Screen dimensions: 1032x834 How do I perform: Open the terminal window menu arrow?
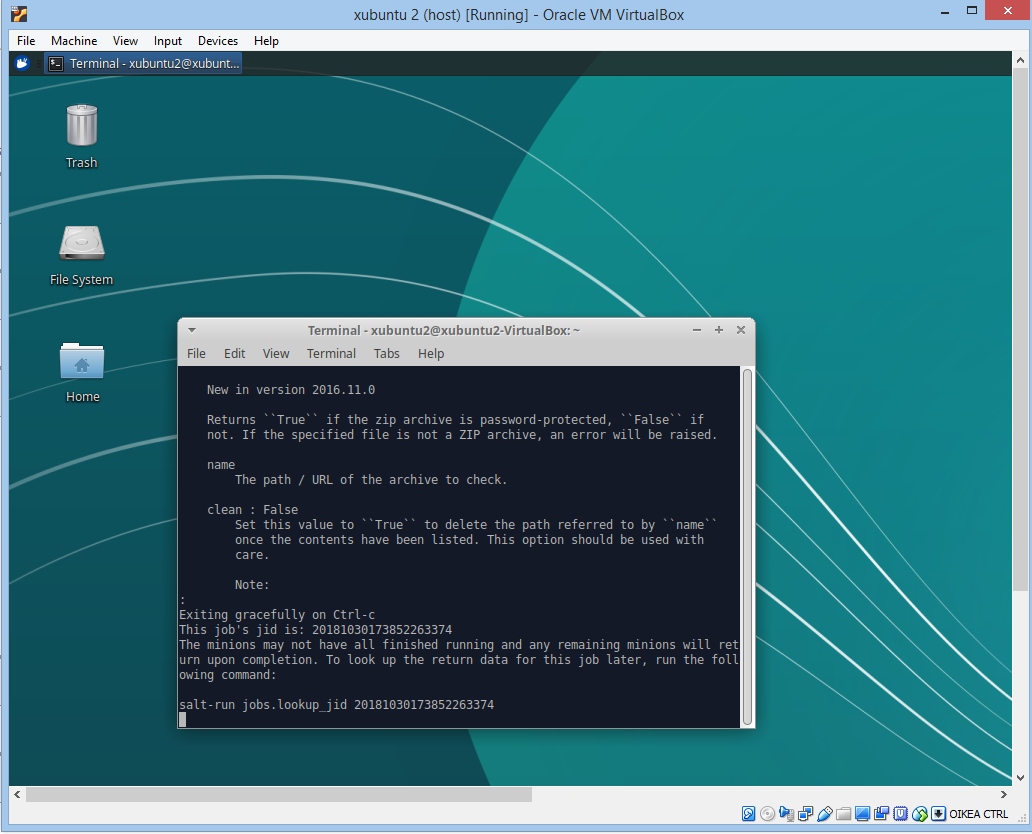[192, 330]
